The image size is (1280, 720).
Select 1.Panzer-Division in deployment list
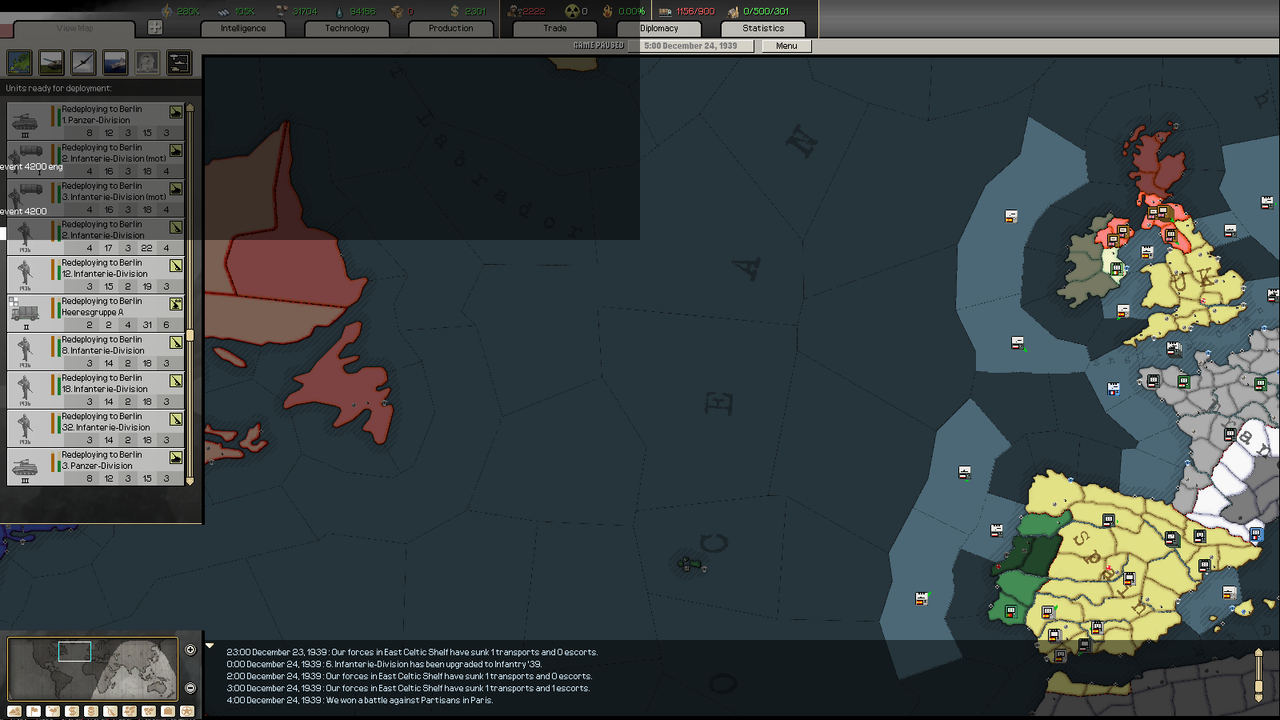[96, 121]
